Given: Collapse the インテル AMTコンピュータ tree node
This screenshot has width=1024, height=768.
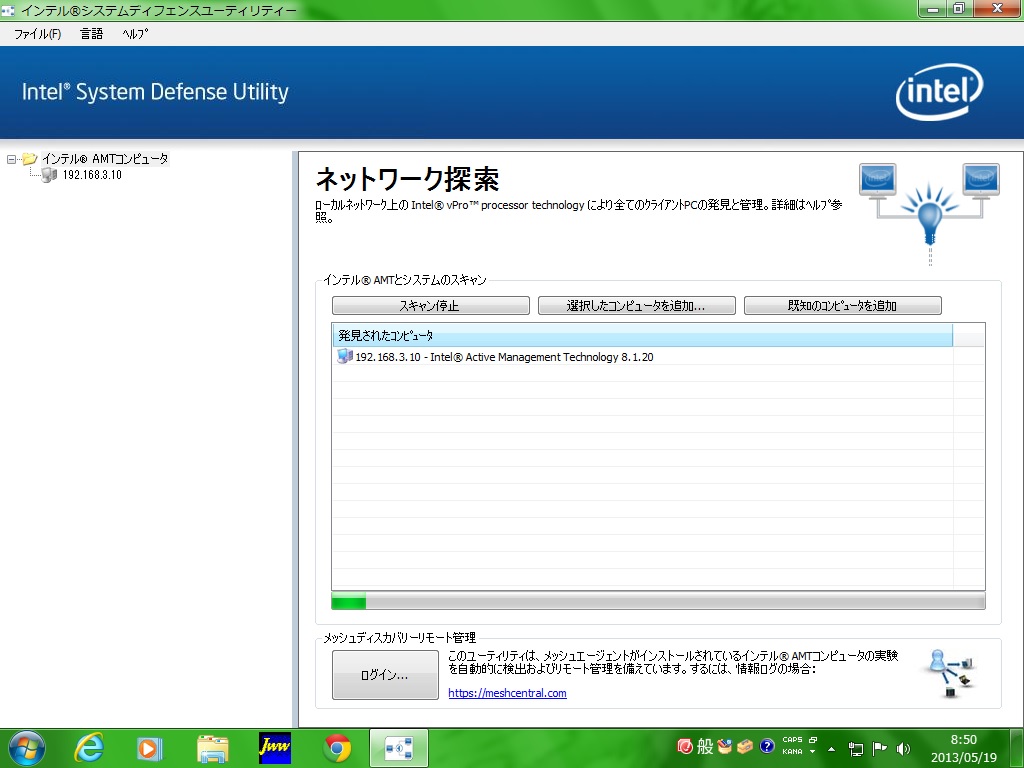Looking at the screenshot, I should tap(11, 159).
